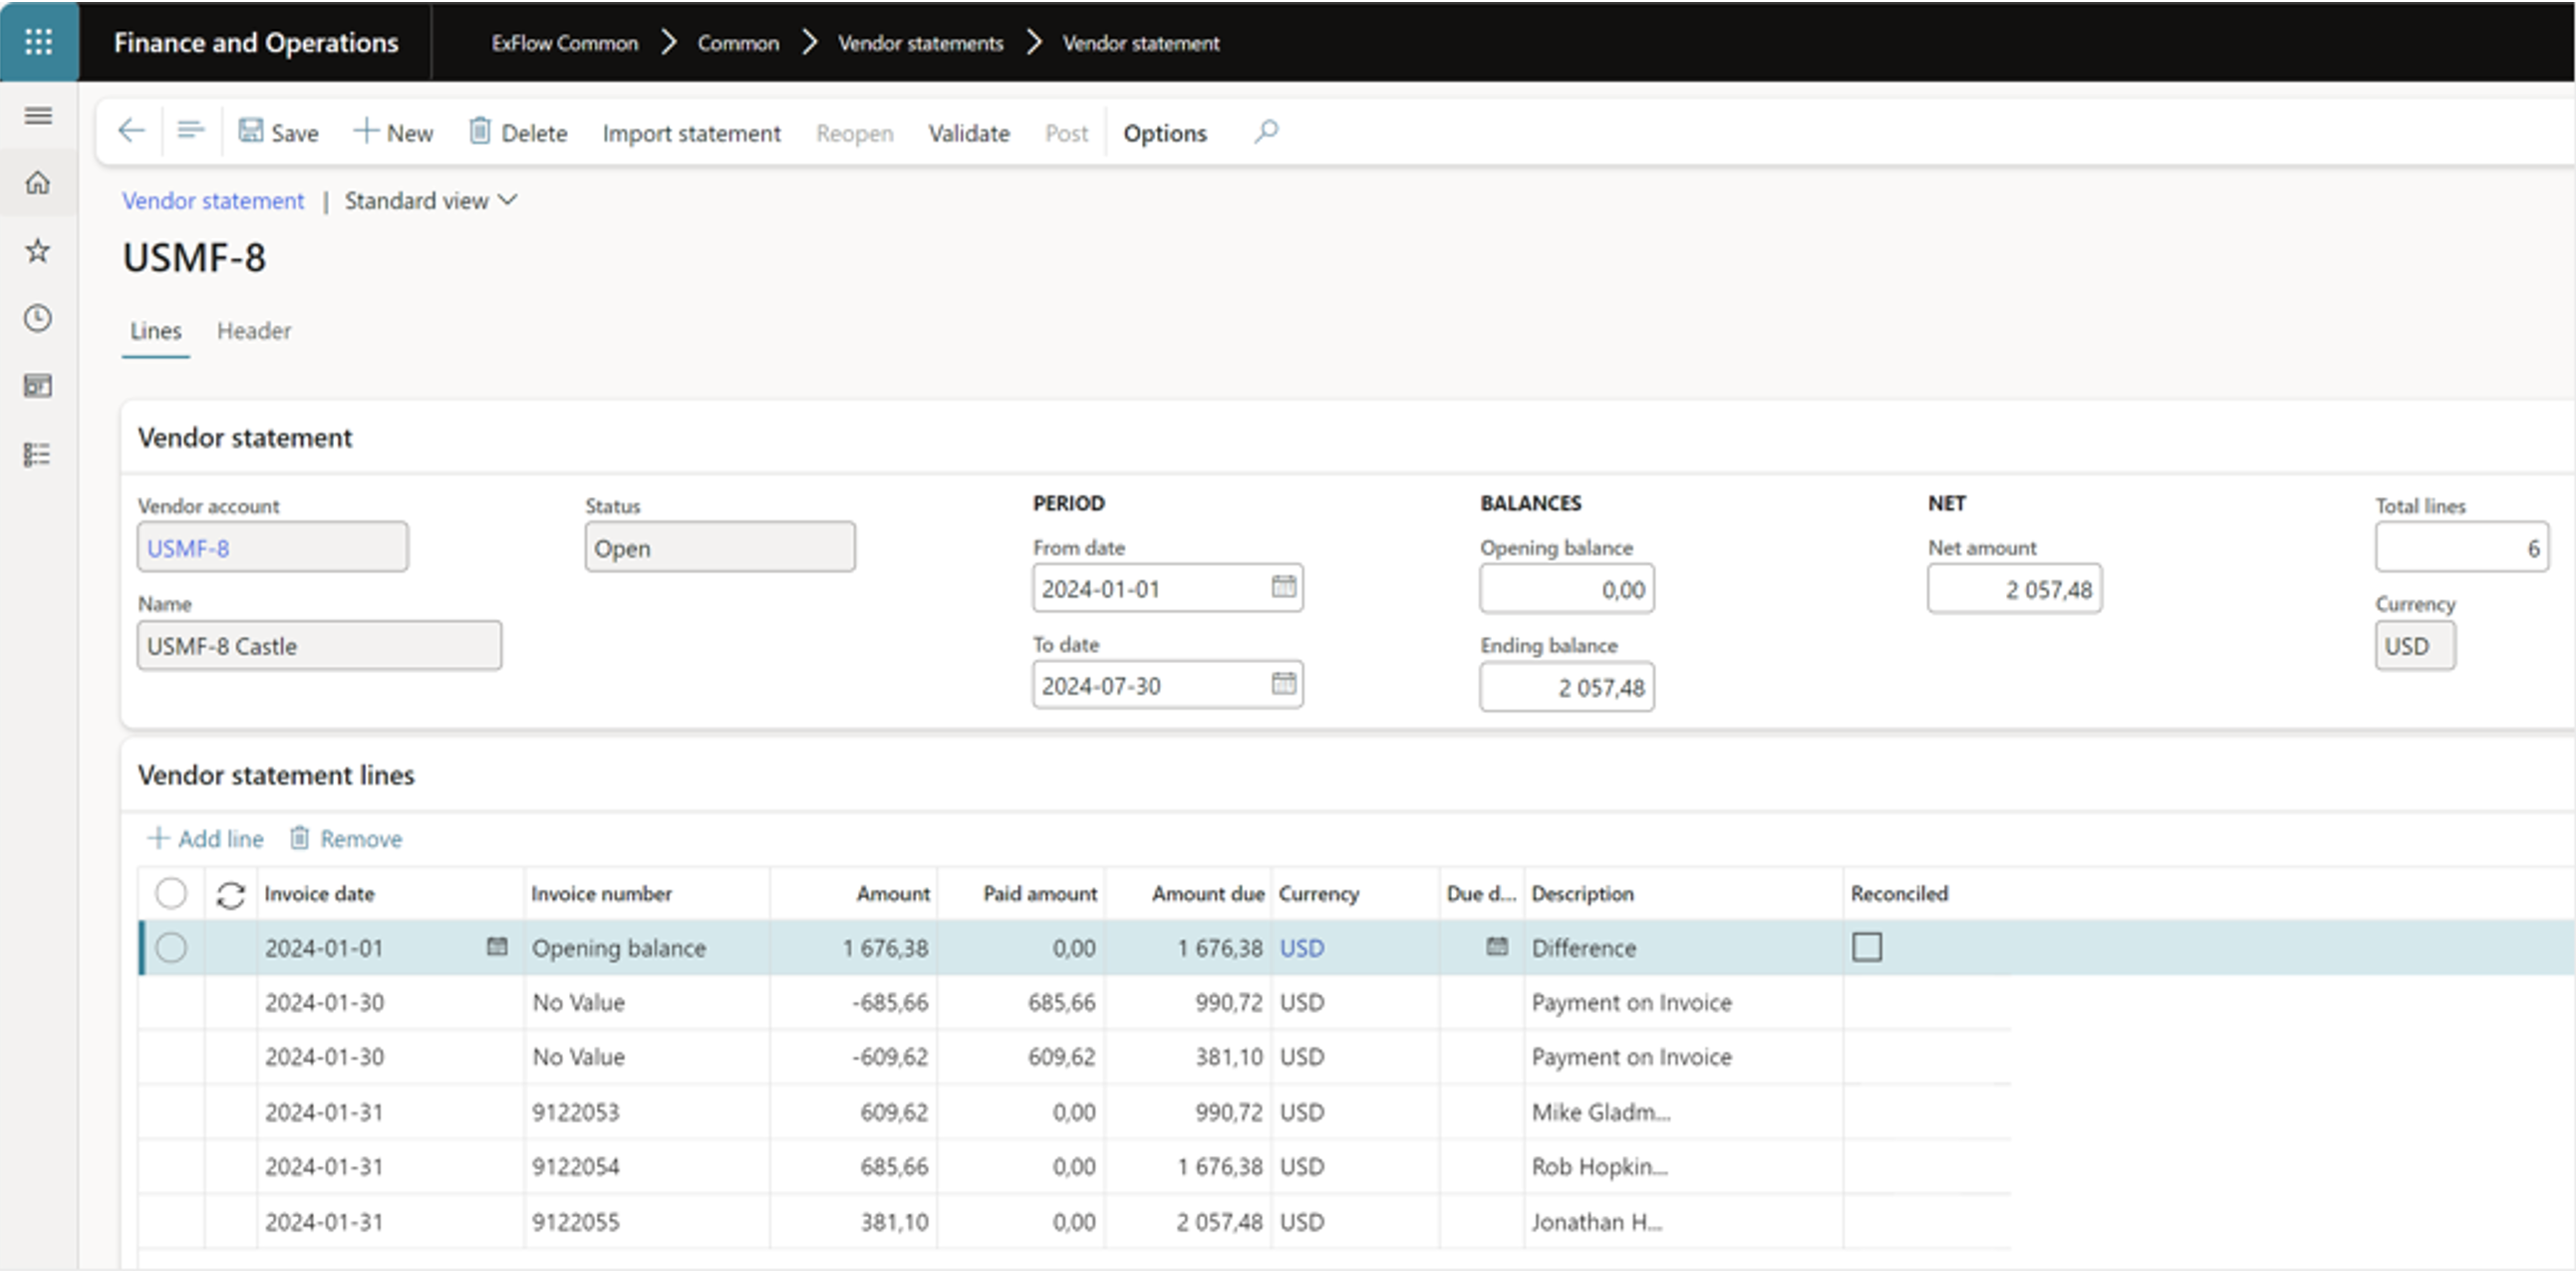The height and width of the screenshot is (1271, 2576).
Task: Toggle select-all circle in grid header
Action: (171, 893)
